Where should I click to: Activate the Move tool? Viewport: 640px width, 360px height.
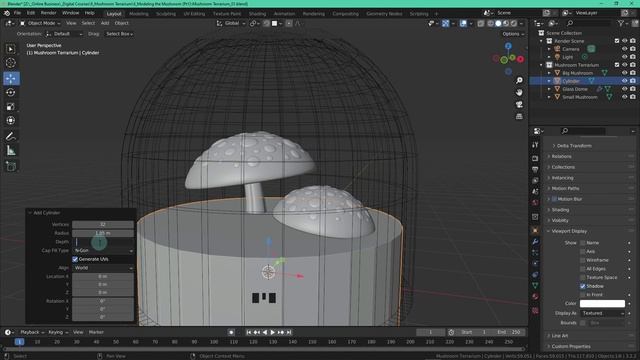11,78
